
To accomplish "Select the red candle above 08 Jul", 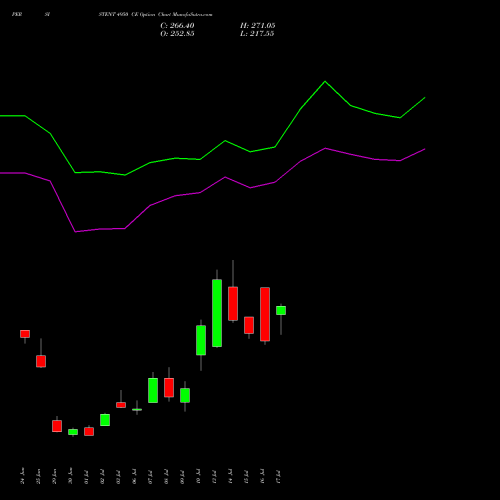I will (x=169, y=387).
